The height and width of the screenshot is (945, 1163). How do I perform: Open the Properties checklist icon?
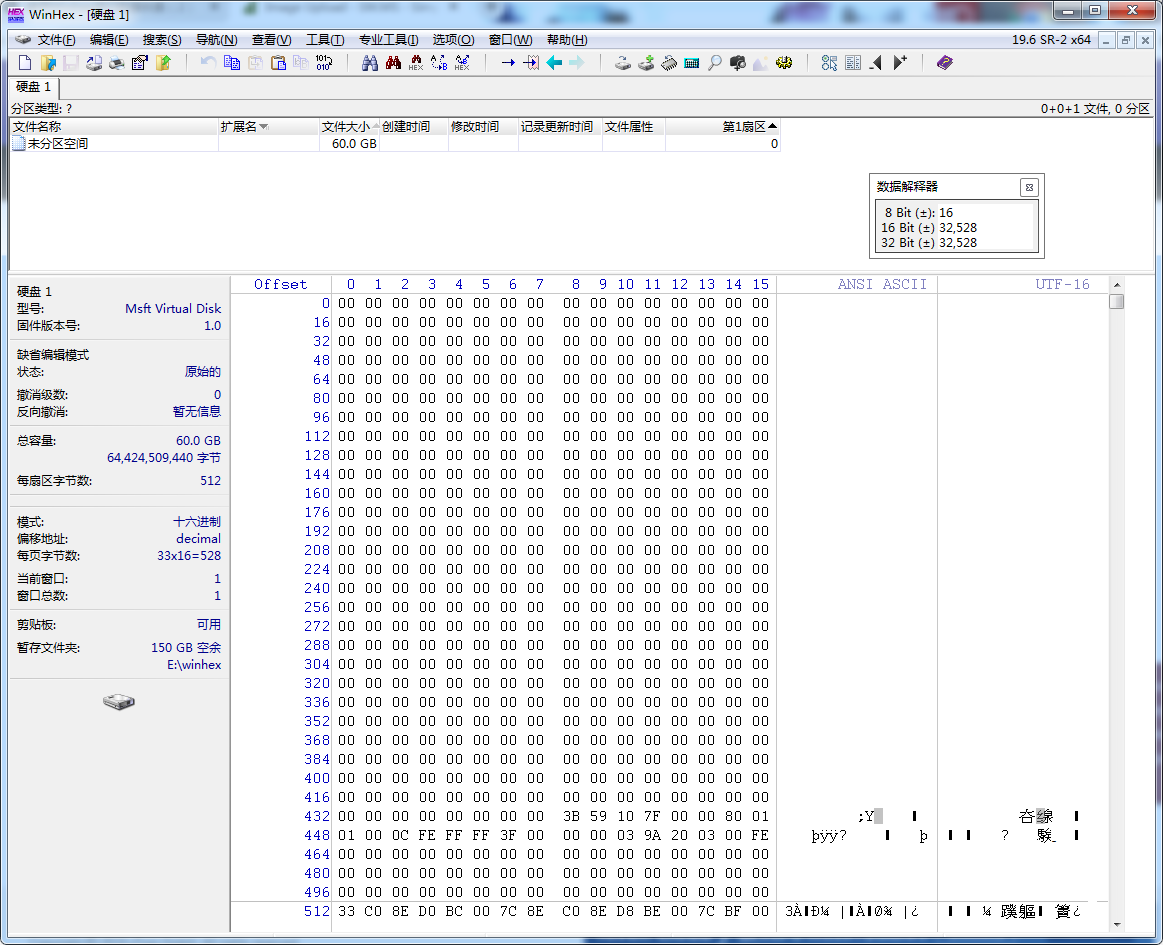(139, 63)
